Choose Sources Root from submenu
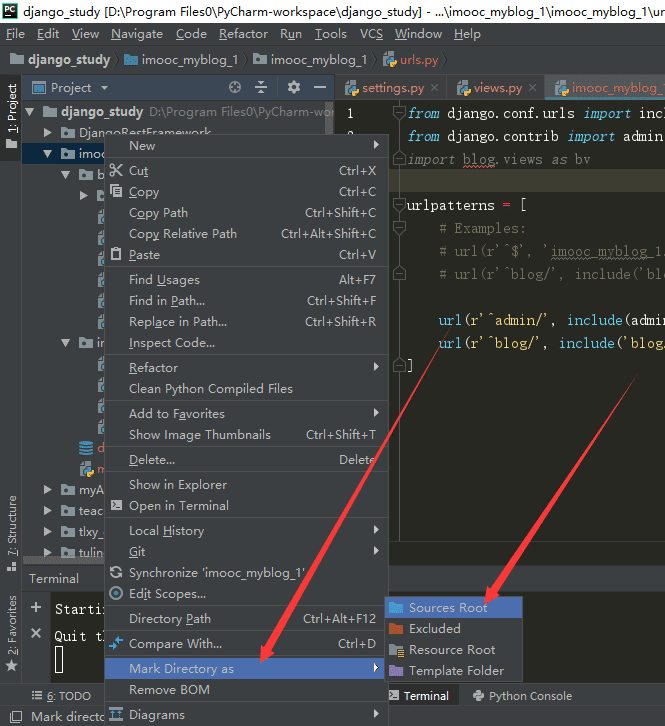 [x=454, y=607]
